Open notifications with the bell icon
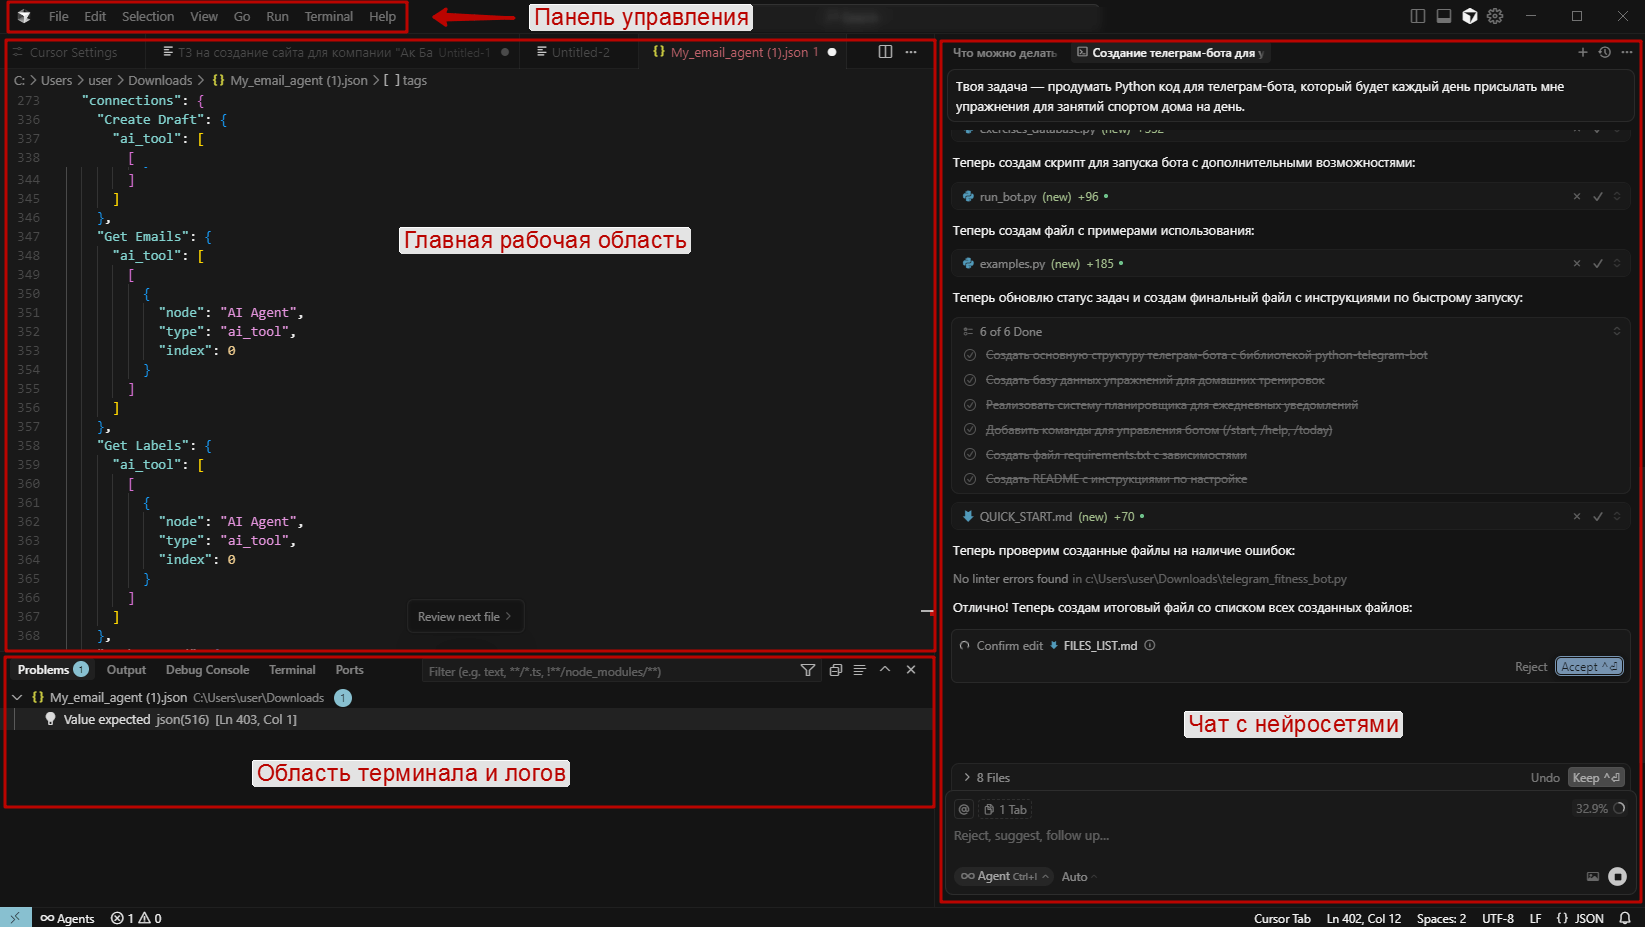The image size is (1645, 927). 1625,918
